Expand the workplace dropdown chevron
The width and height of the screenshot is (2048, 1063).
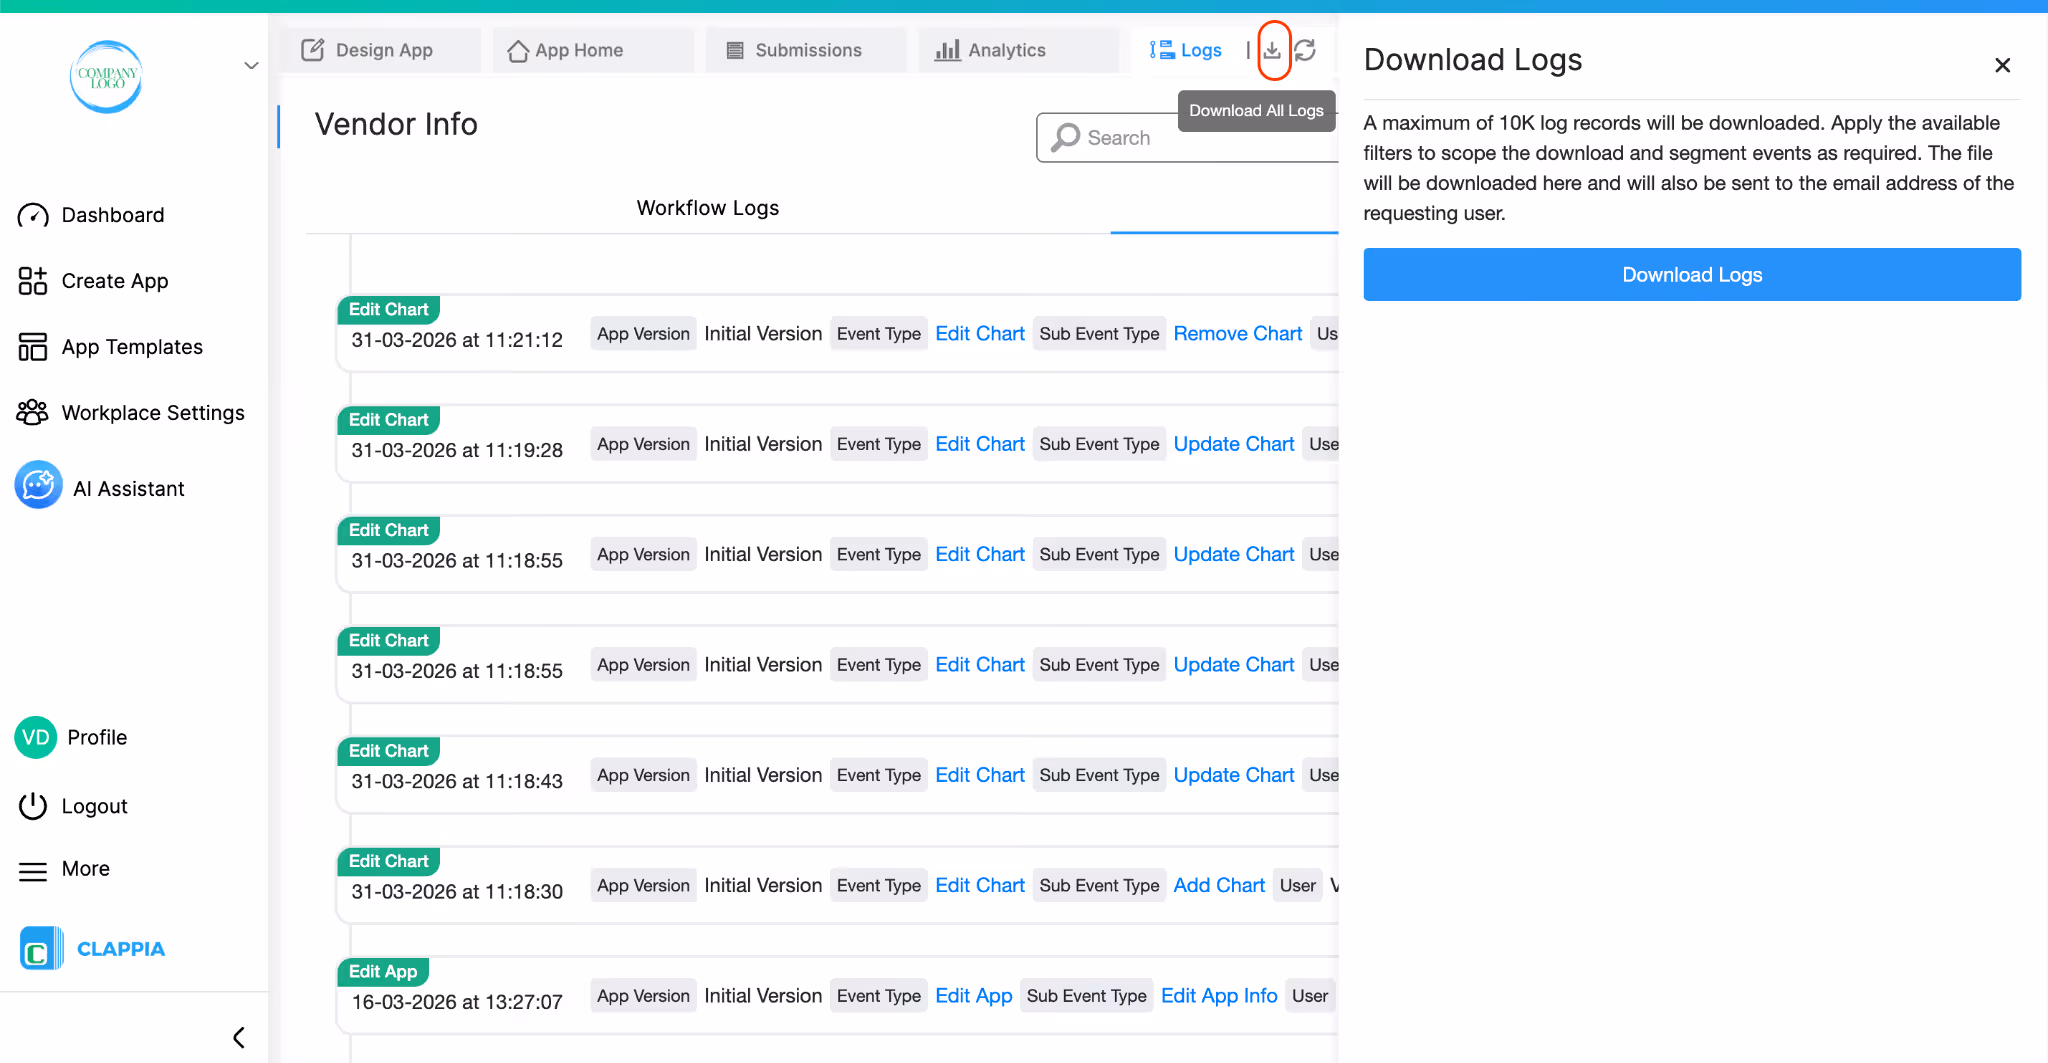point(251,66)
